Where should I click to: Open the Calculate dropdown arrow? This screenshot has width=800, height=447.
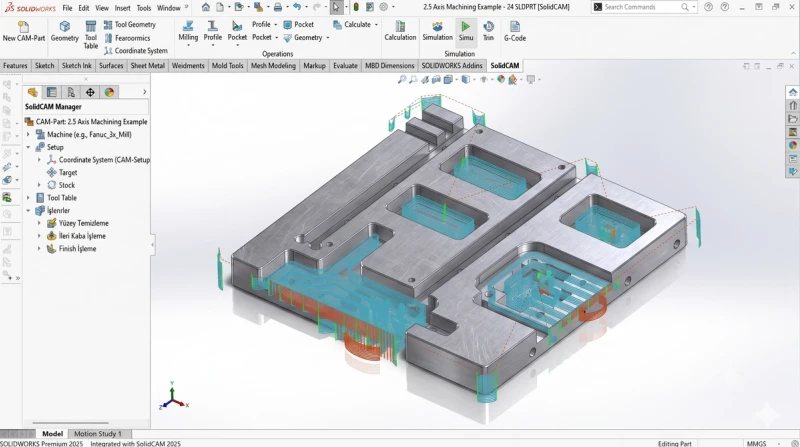[x=376, y=24]
